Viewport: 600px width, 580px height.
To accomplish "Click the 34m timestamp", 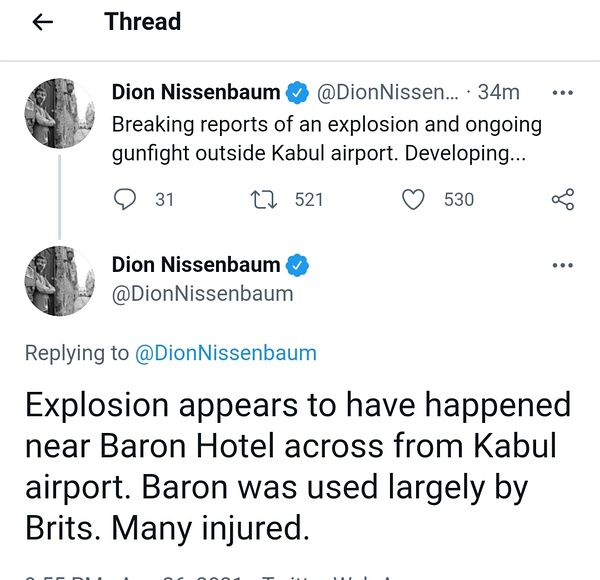I will coord(499,93).
